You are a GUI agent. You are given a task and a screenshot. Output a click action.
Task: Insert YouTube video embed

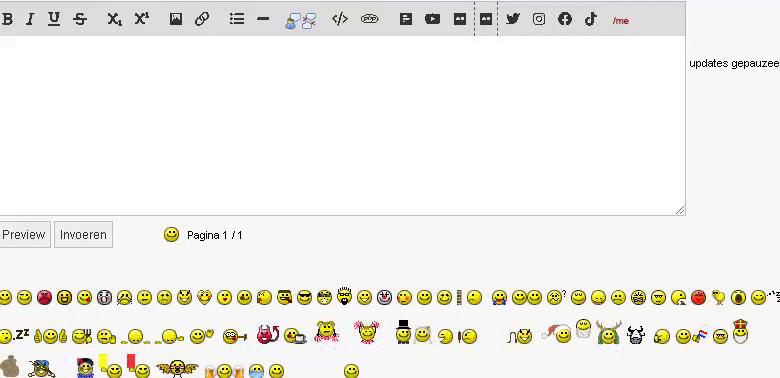(432, 19)
